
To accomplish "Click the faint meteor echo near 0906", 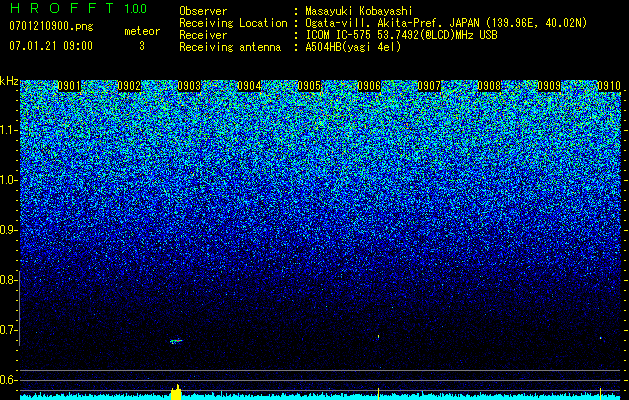I will 378,337.
